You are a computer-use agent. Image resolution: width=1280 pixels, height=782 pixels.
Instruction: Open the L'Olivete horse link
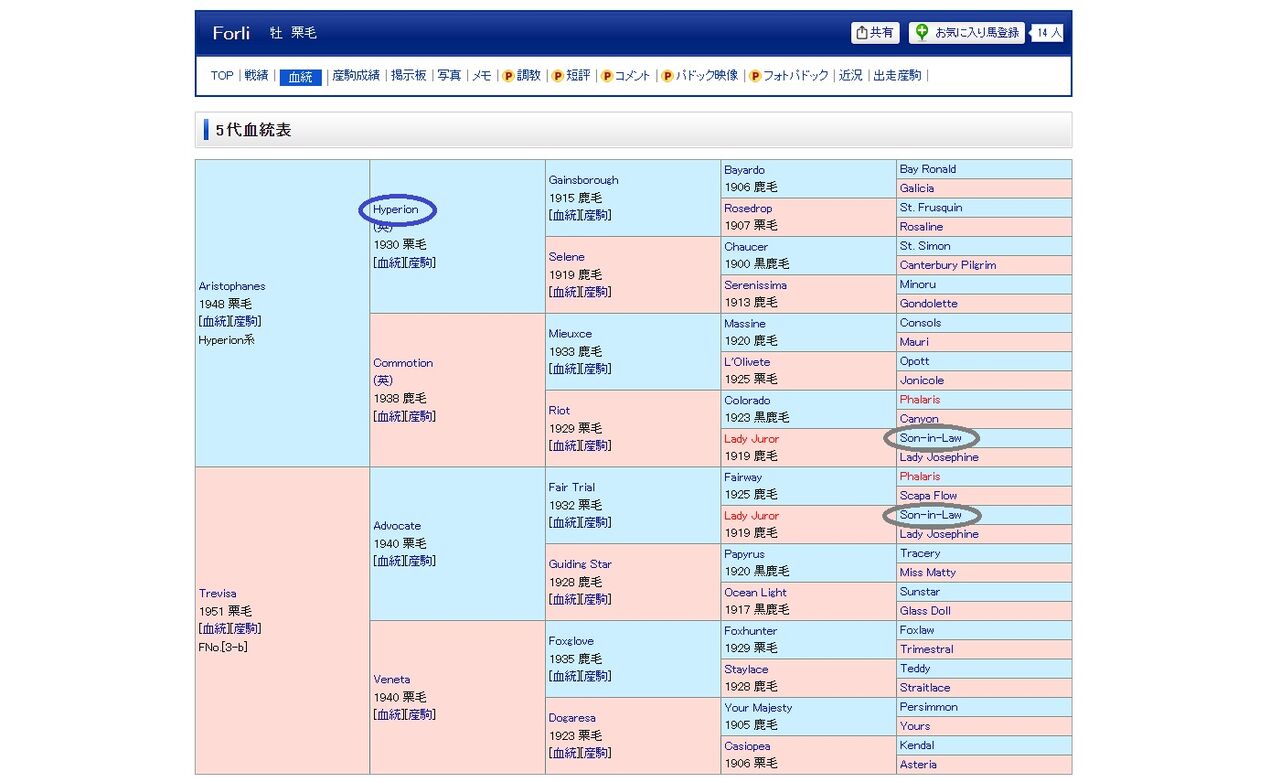click(x=747, y=362)
